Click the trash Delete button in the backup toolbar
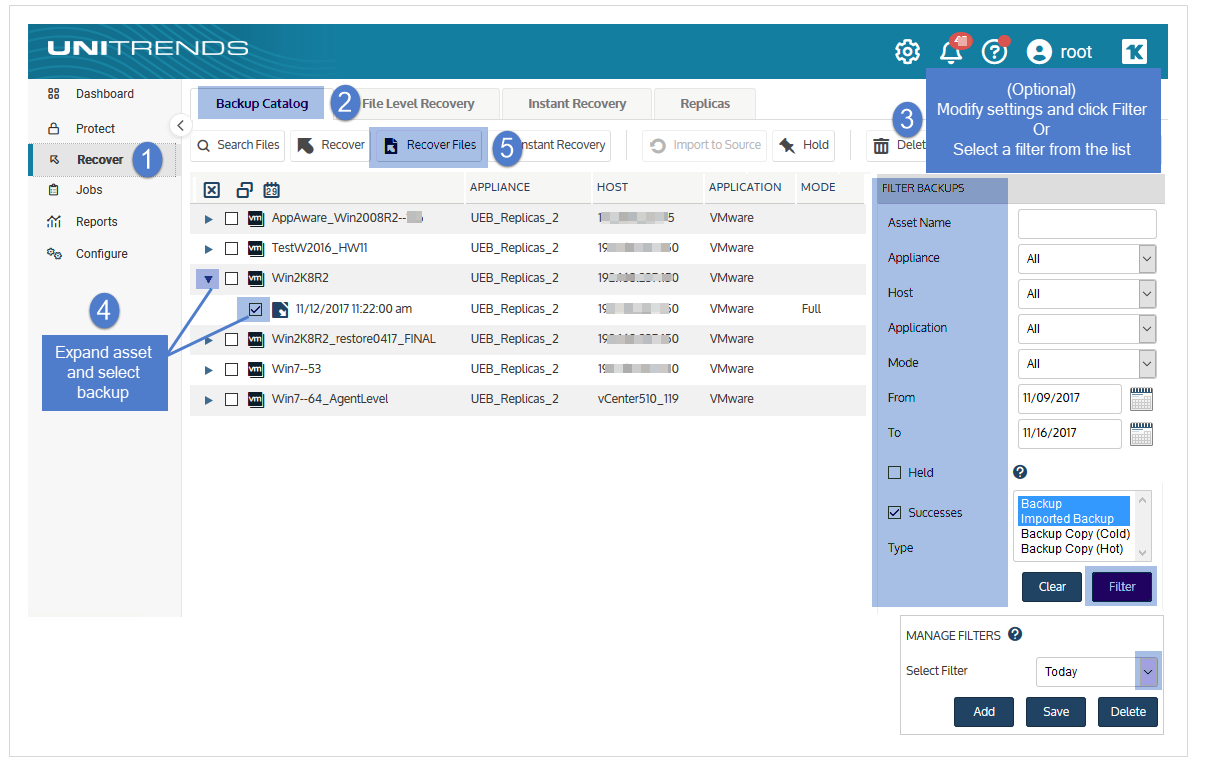Image resolution: width=1214 pixels, height=780 pixels. 897,145
